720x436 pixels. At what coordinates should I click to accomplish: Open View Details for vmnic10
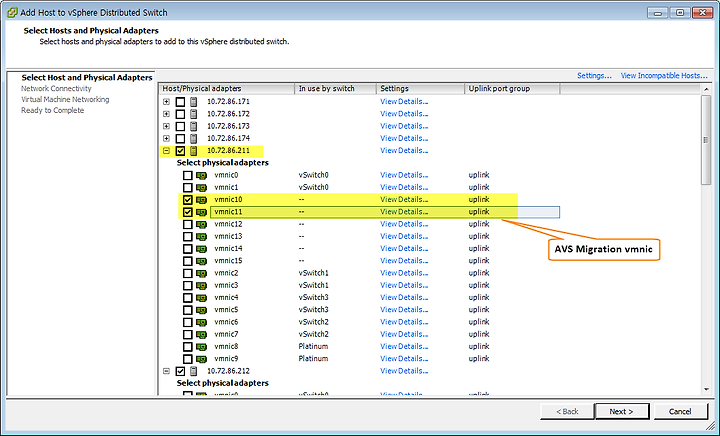click(x=404, y=200)
